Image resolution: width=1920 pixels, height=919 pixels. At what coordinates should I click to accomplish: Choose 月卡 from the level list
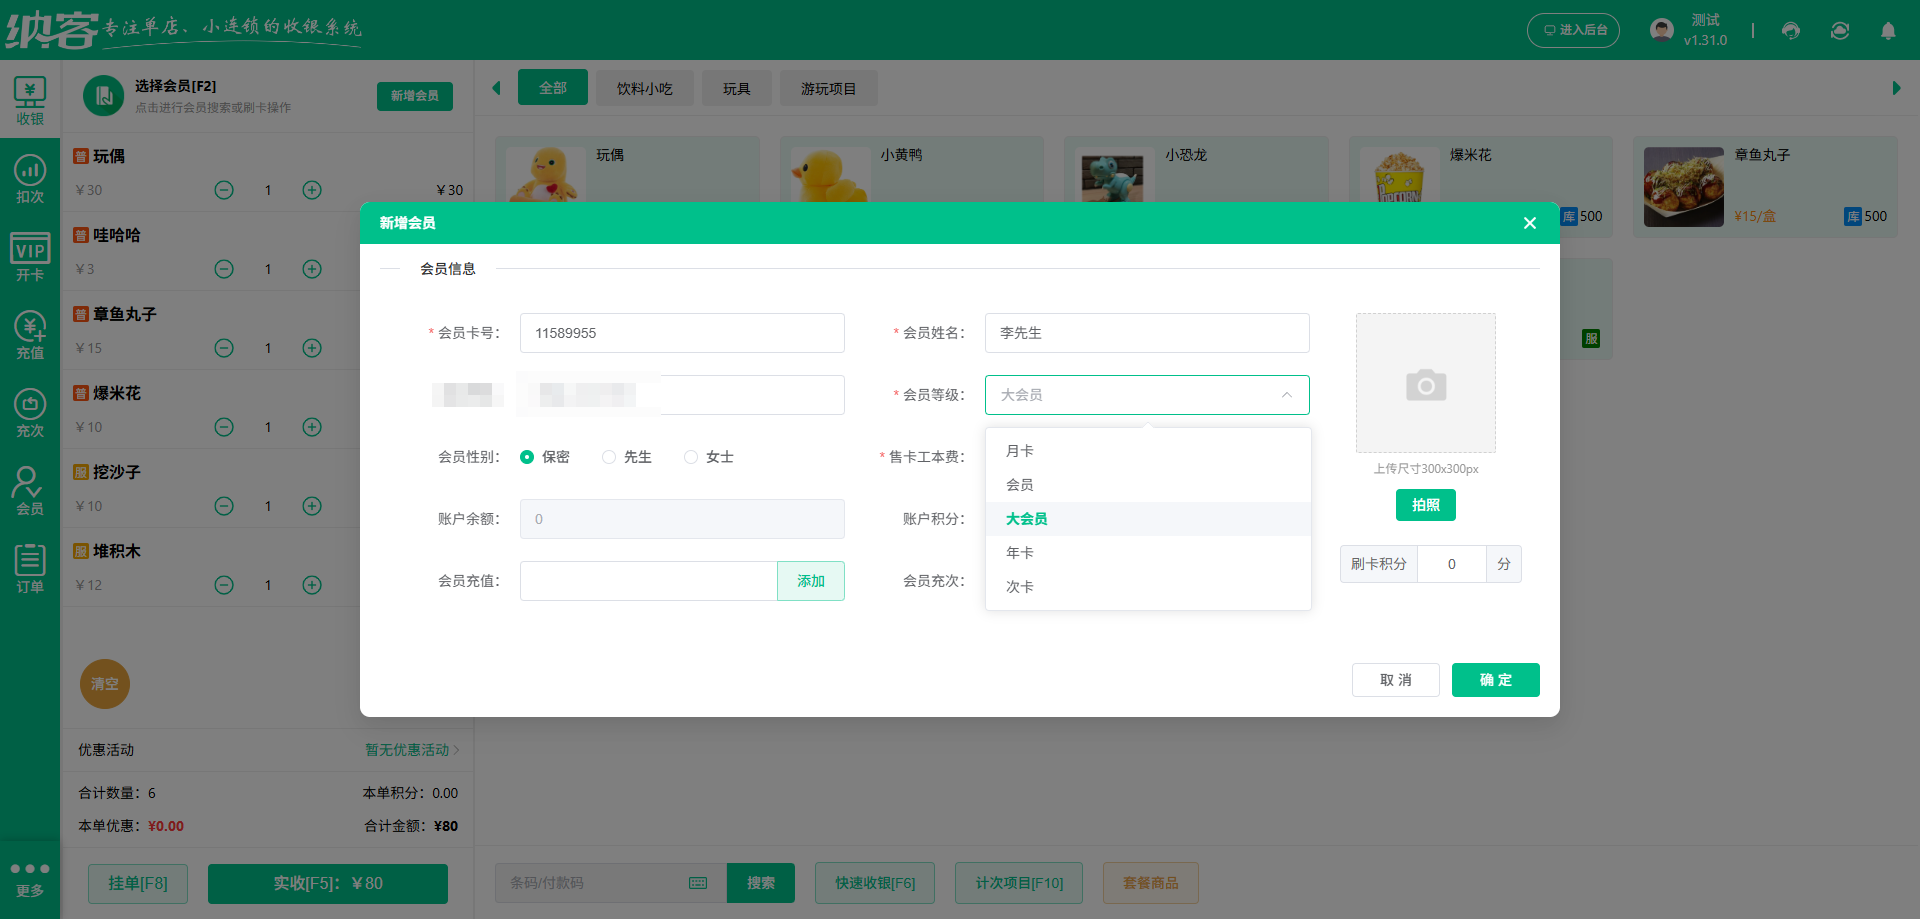1020,451
